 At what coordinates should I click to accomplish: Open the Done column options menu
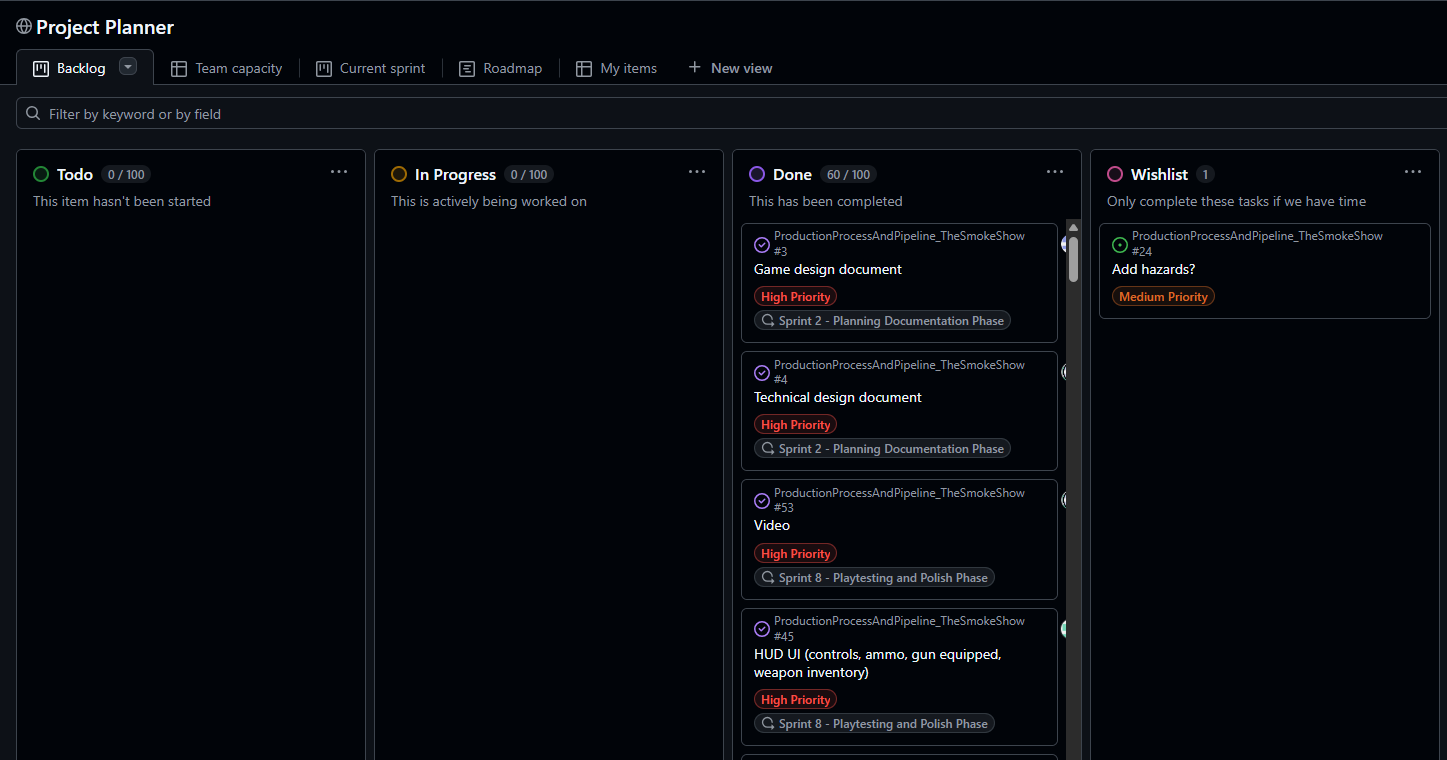click(x=1055, y=172)
